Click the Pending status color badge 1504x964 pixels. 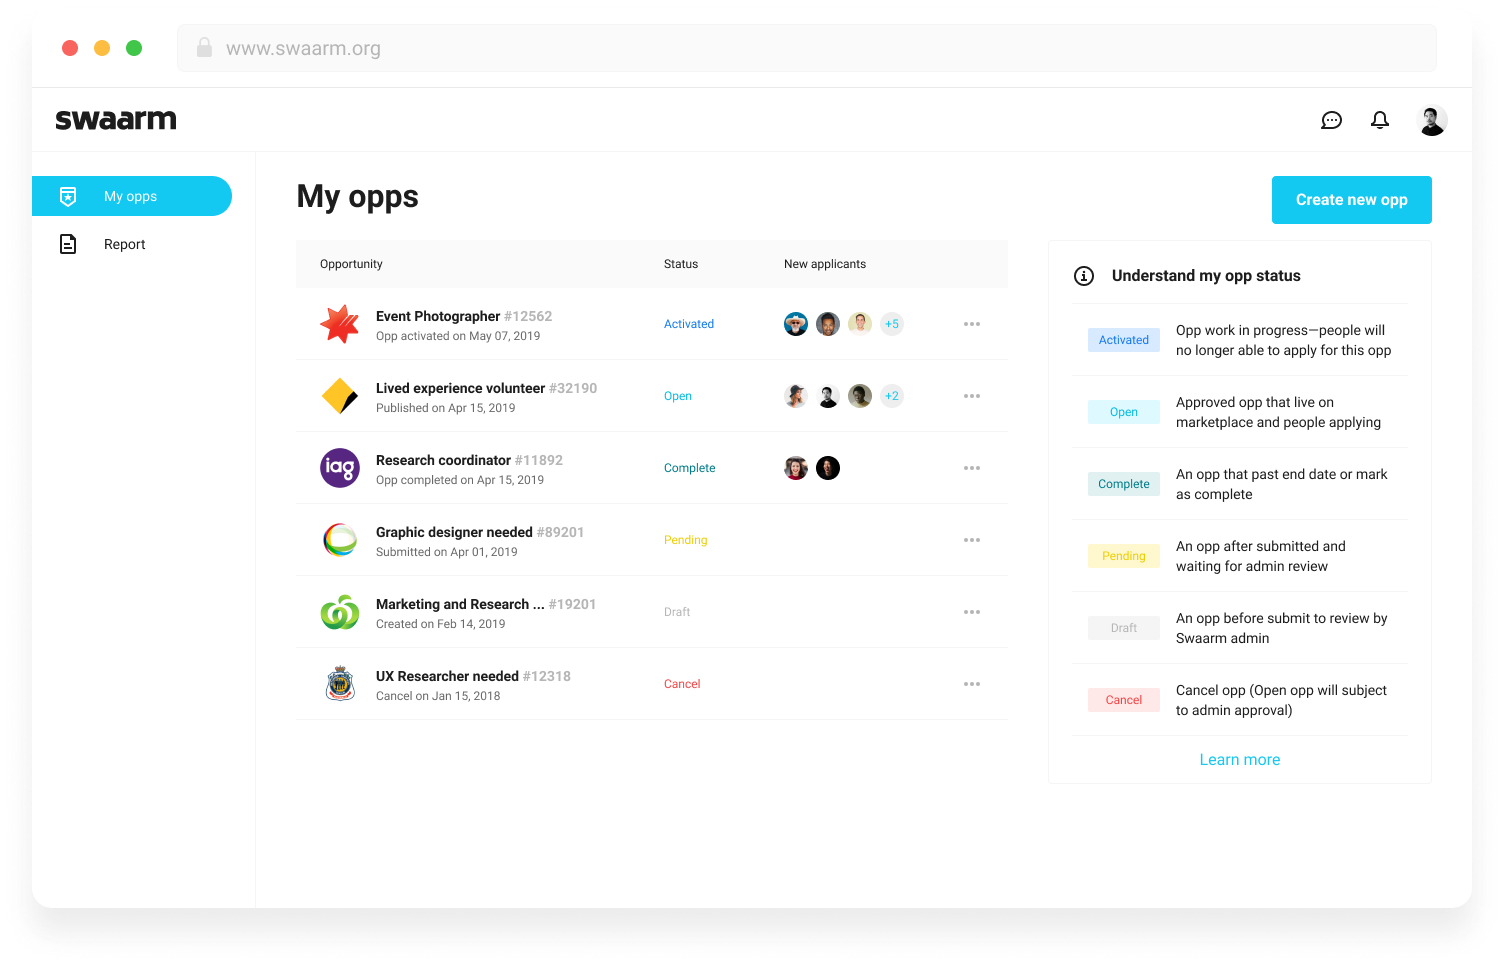pyautogui.click(x=1123, y=555)
